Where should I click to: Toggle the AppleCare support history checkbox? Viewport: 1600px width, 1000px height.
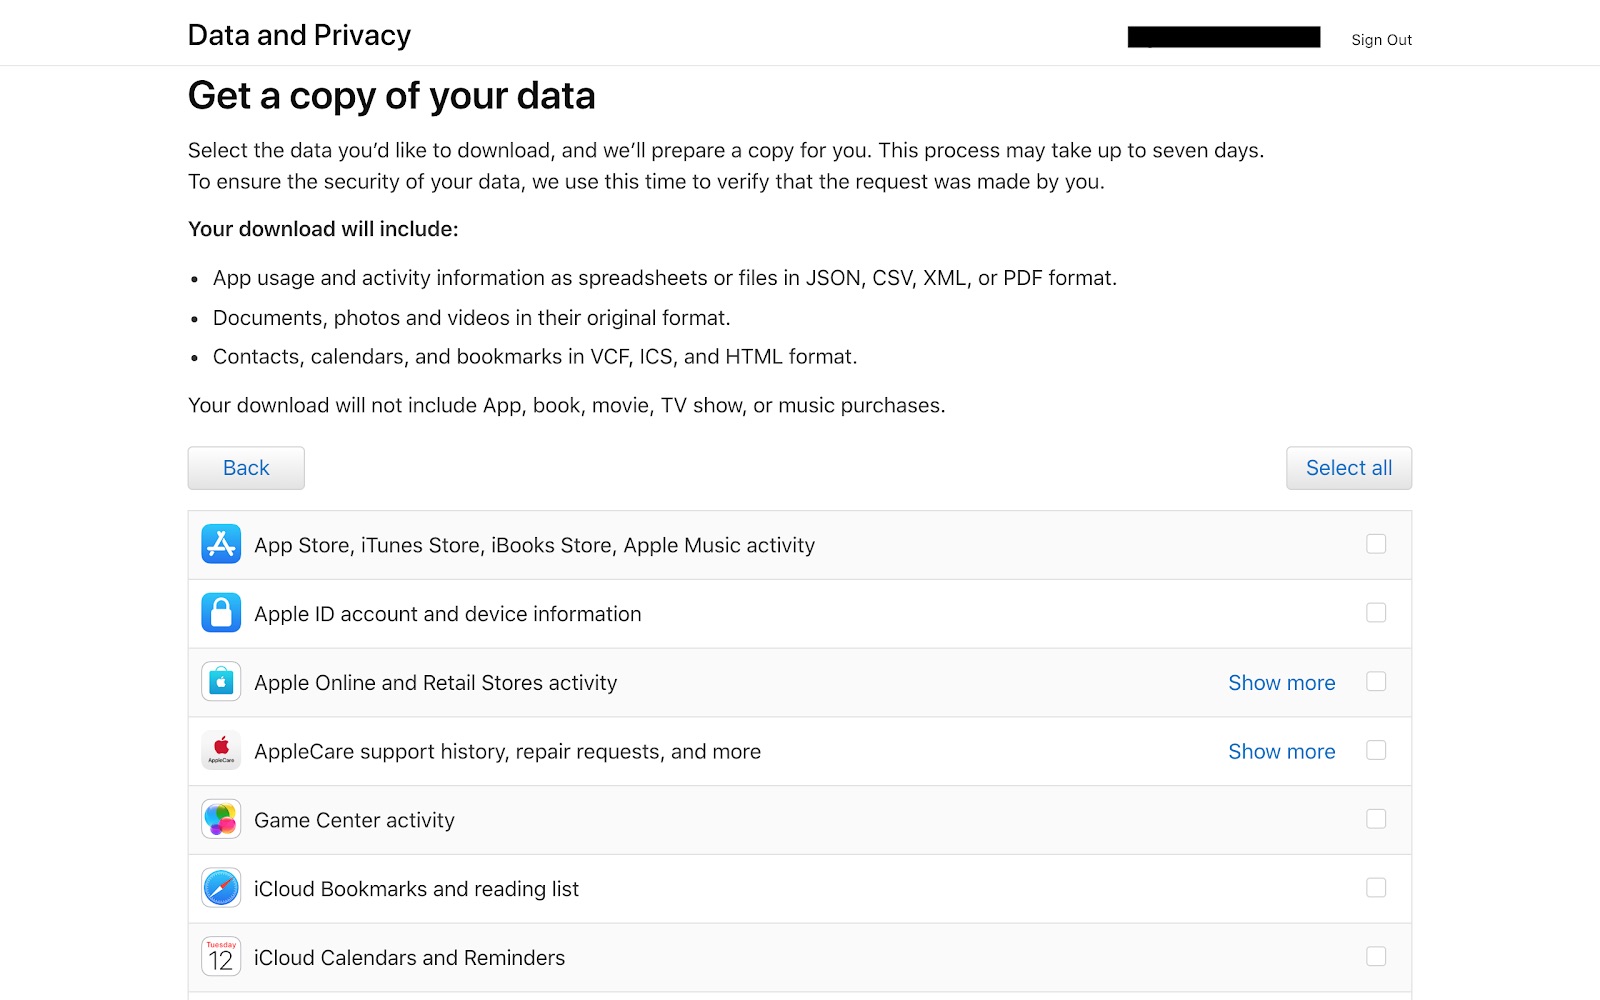1376,751
